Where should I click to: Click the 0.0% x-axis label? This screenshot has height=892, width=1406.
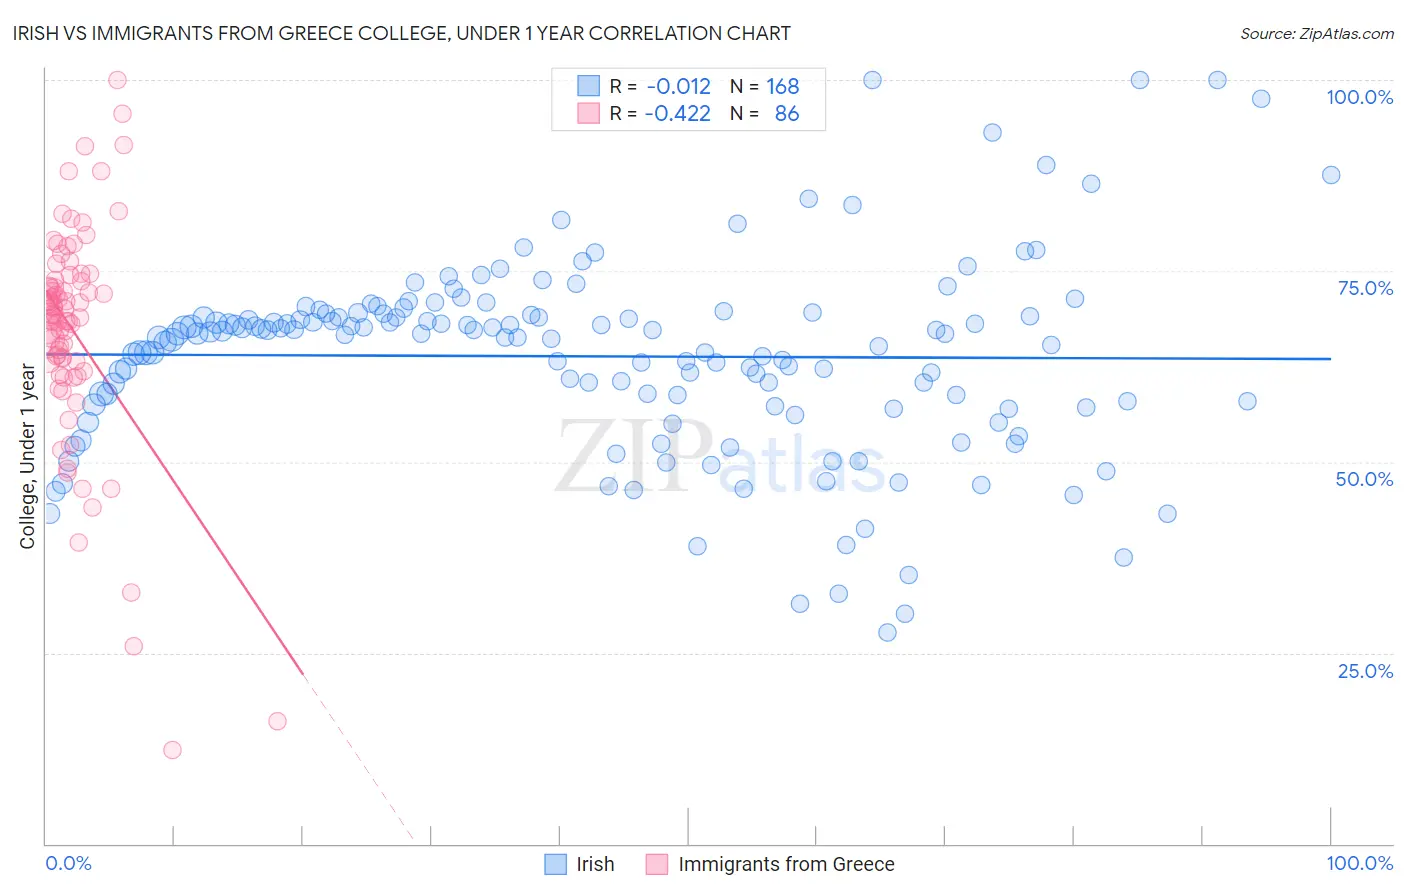coord(68,863)
